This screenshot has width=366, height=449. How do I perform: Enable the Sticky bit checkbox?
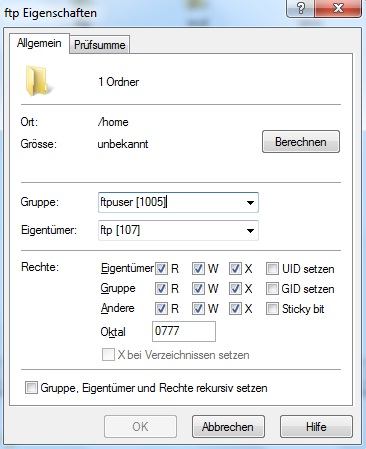tap(272, 309)
